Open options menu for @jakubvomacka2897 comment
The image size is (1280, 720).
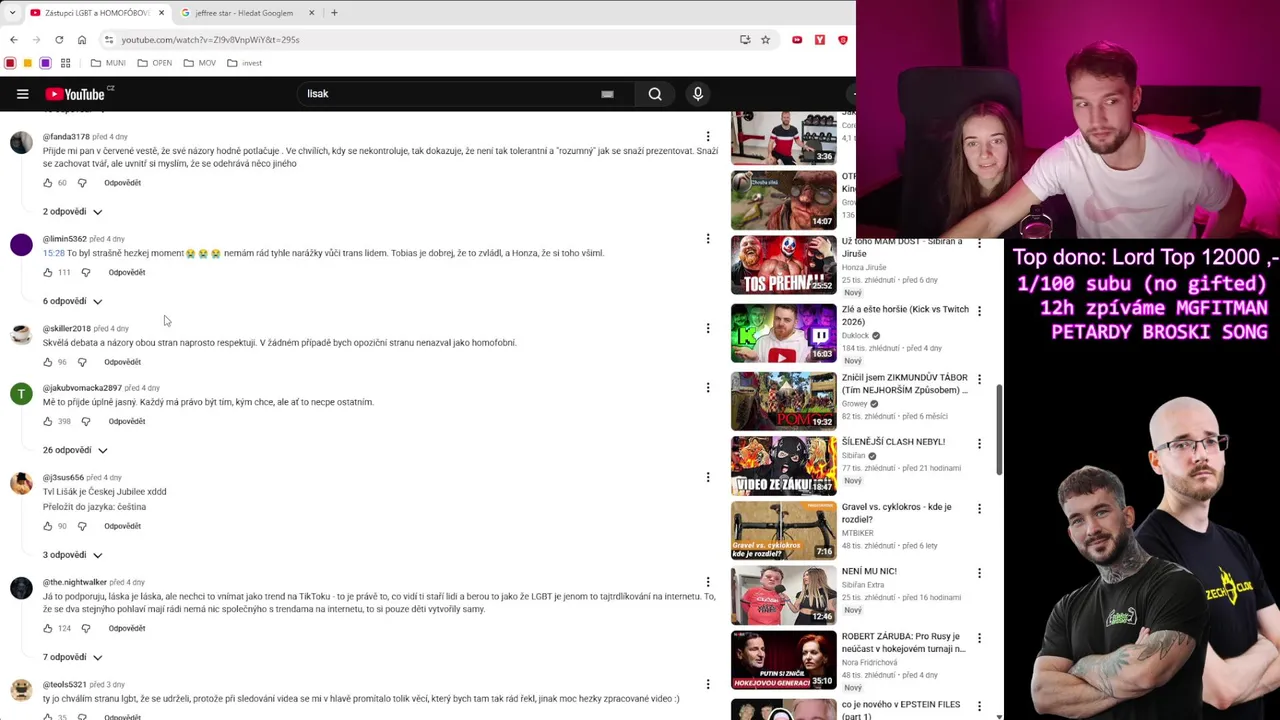(708, 388)
